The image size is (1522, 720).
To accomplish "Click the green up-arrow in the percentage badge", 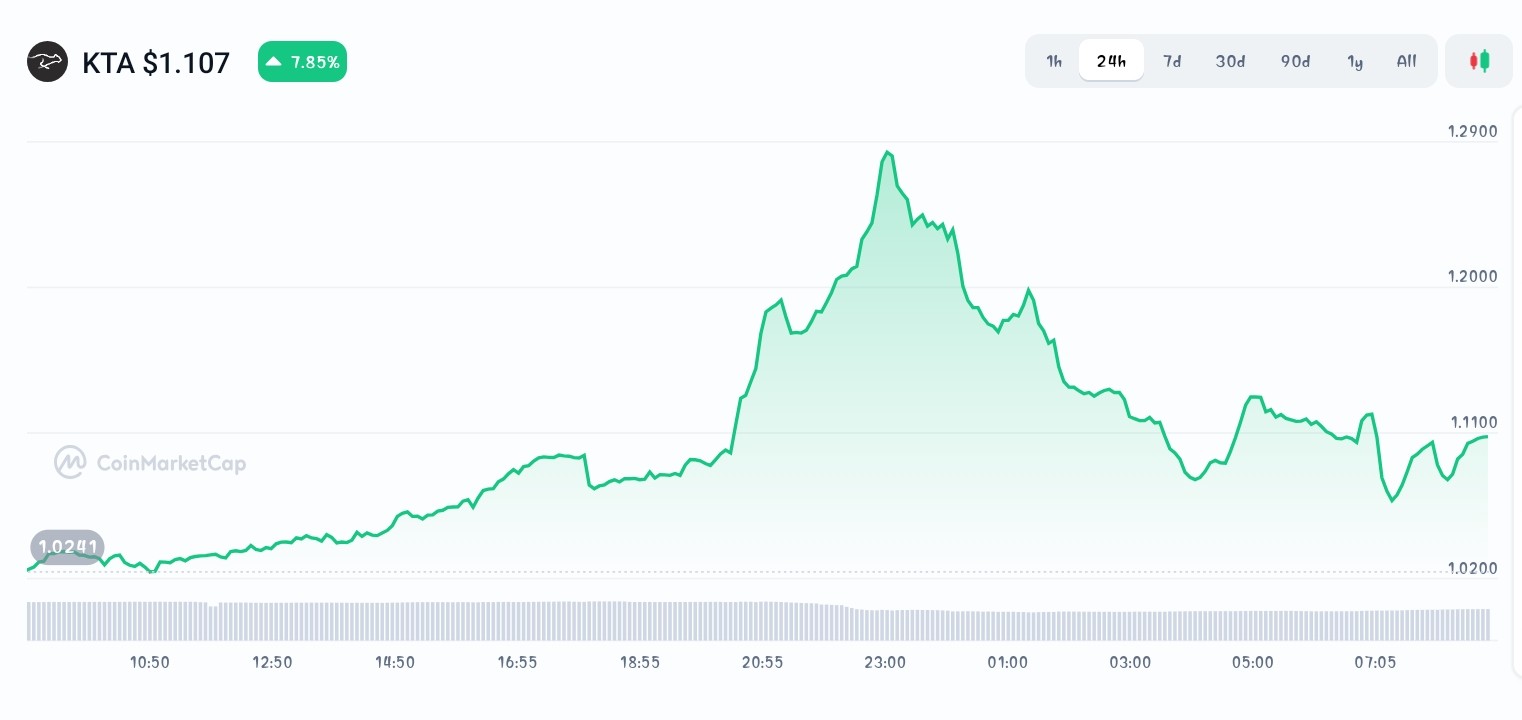I will click(x=273, y=61).
